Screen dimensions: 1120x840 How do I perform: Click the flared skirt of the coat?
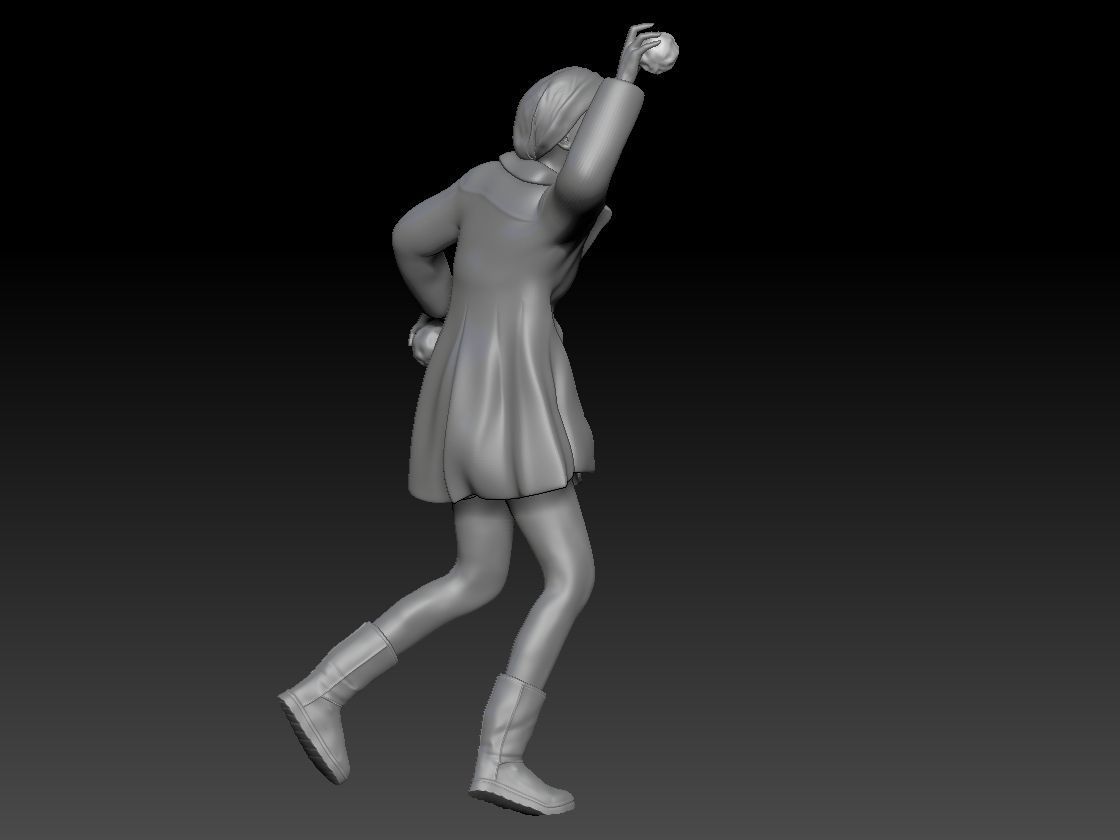click(x=502, y=400)
